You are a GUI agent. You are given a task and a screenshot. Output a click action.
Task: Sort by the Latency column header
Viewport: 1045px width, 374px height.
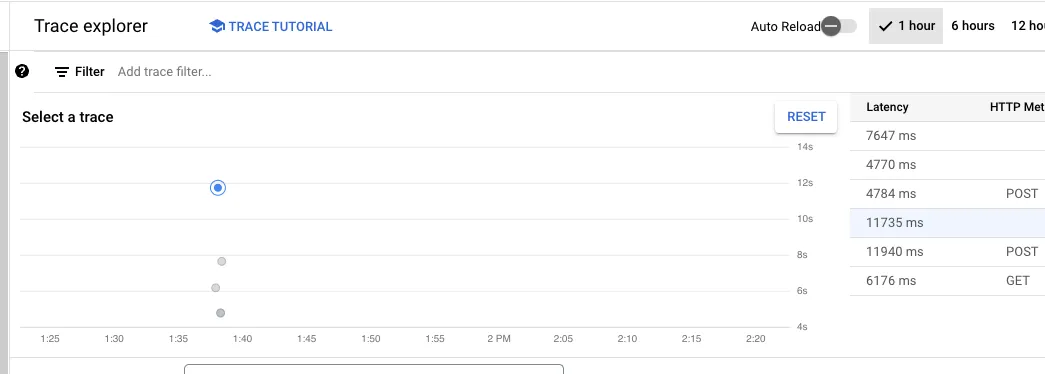tap(887, 107)
